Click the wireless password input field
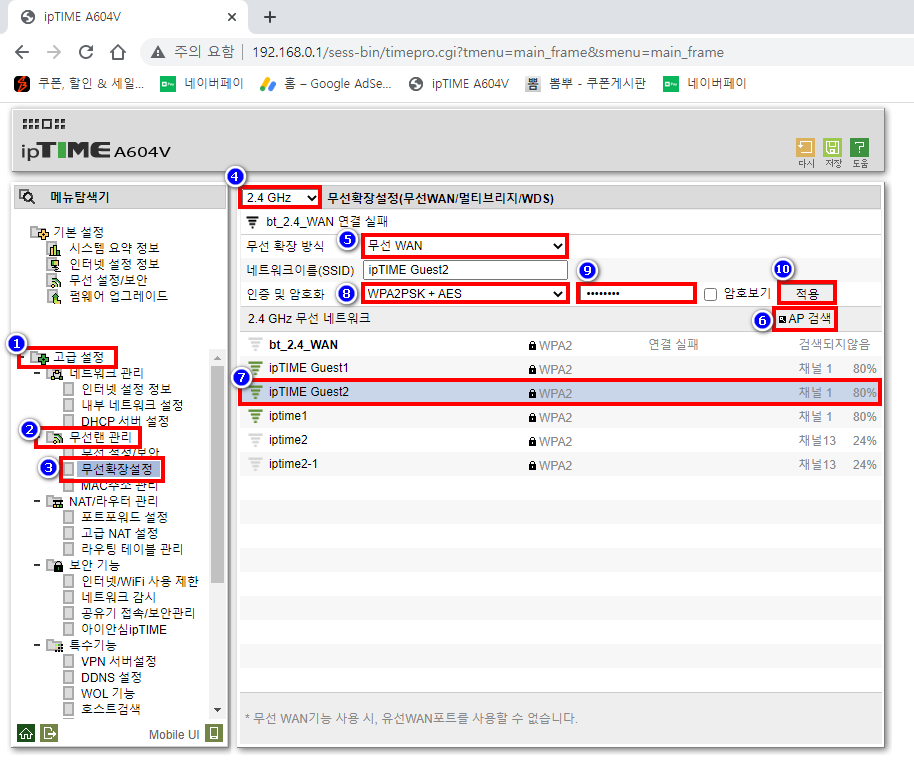 (x=637, y=294)
